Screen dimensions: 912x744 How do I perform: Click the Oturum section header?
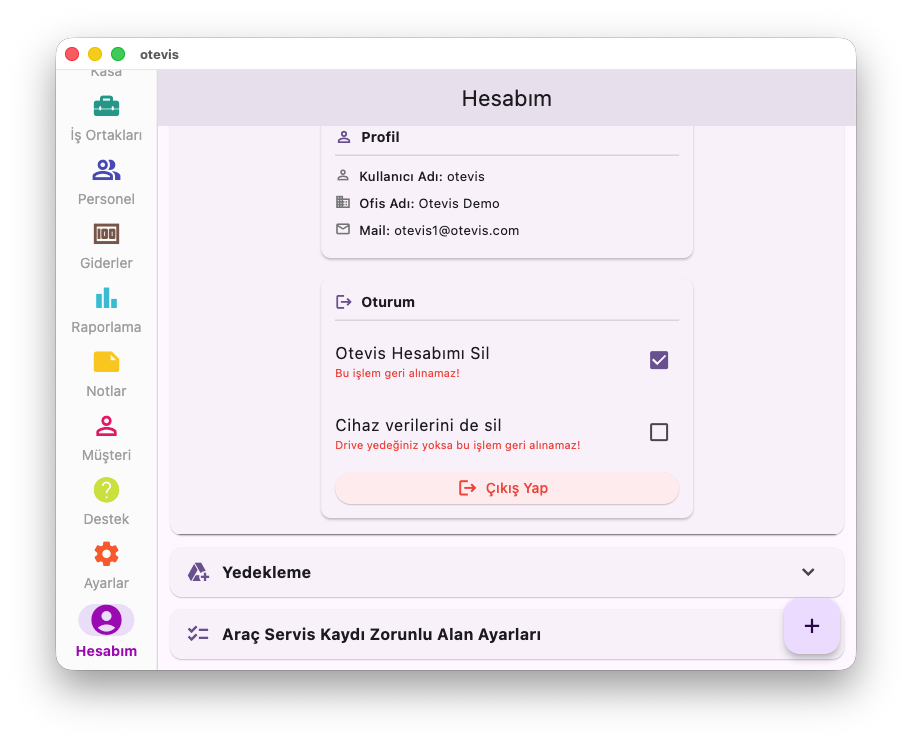tap(388, 302)
